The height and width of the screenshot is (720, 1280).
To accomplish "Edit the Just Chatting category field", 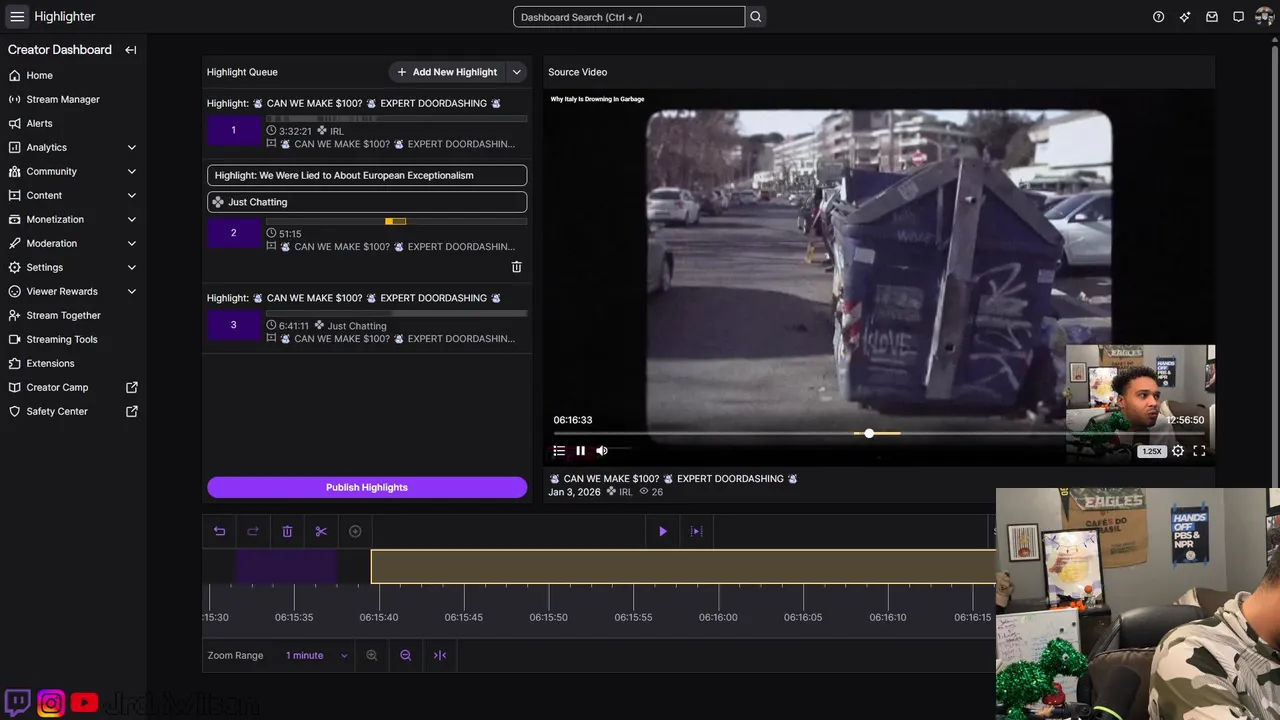I will click(x=367, y=202).
